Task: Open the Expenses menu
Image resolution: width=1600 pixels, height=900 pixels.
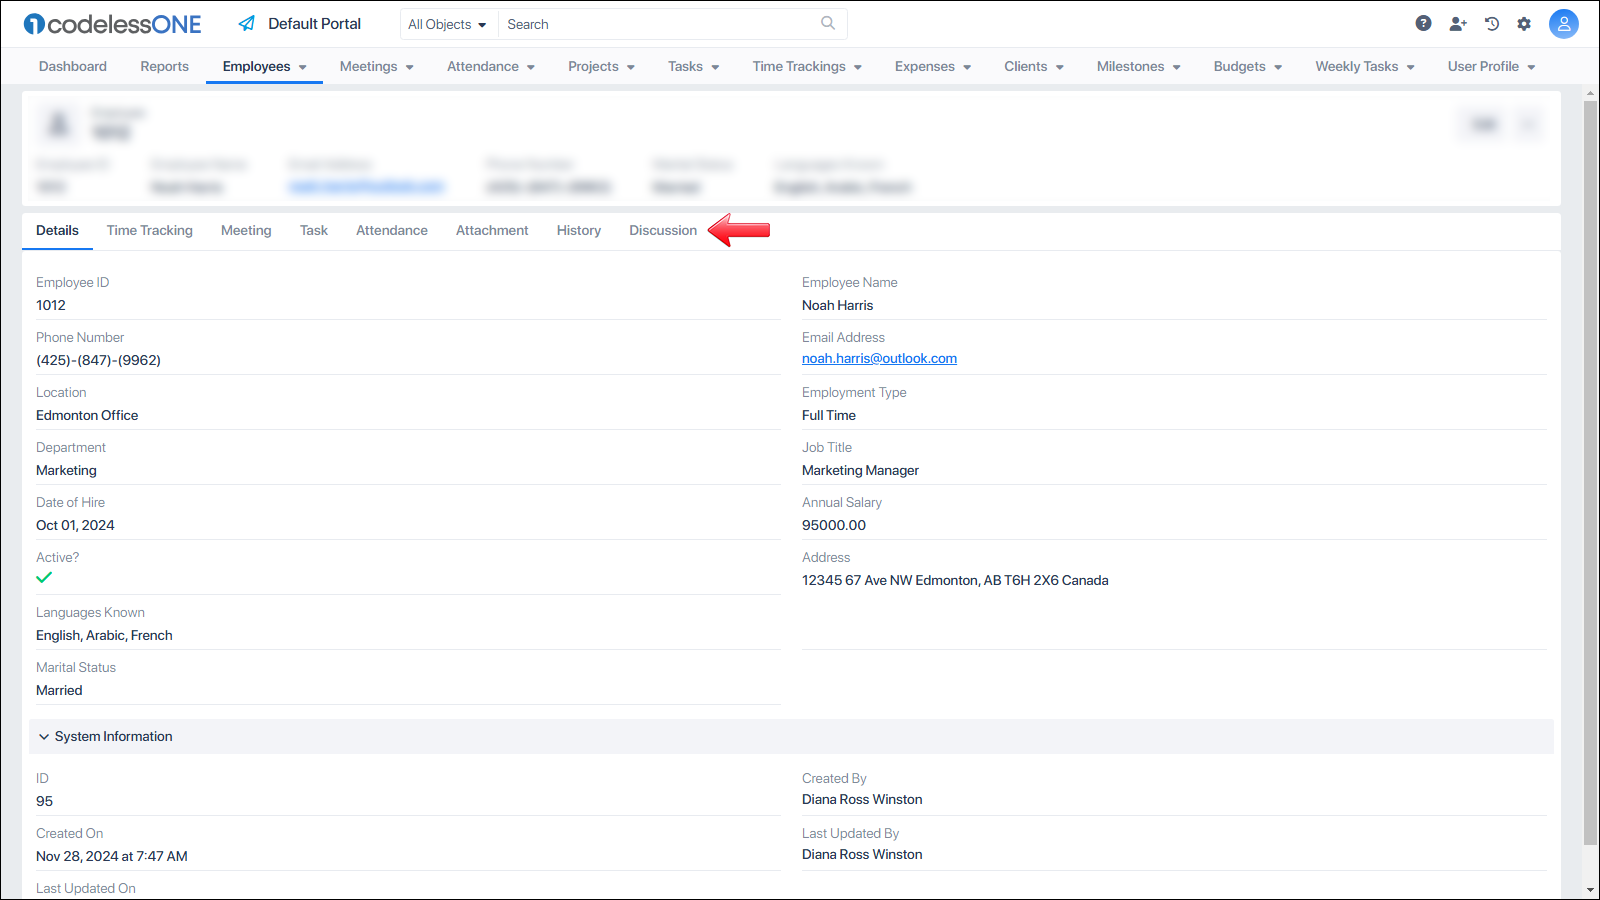Action: tap(933, 66)
